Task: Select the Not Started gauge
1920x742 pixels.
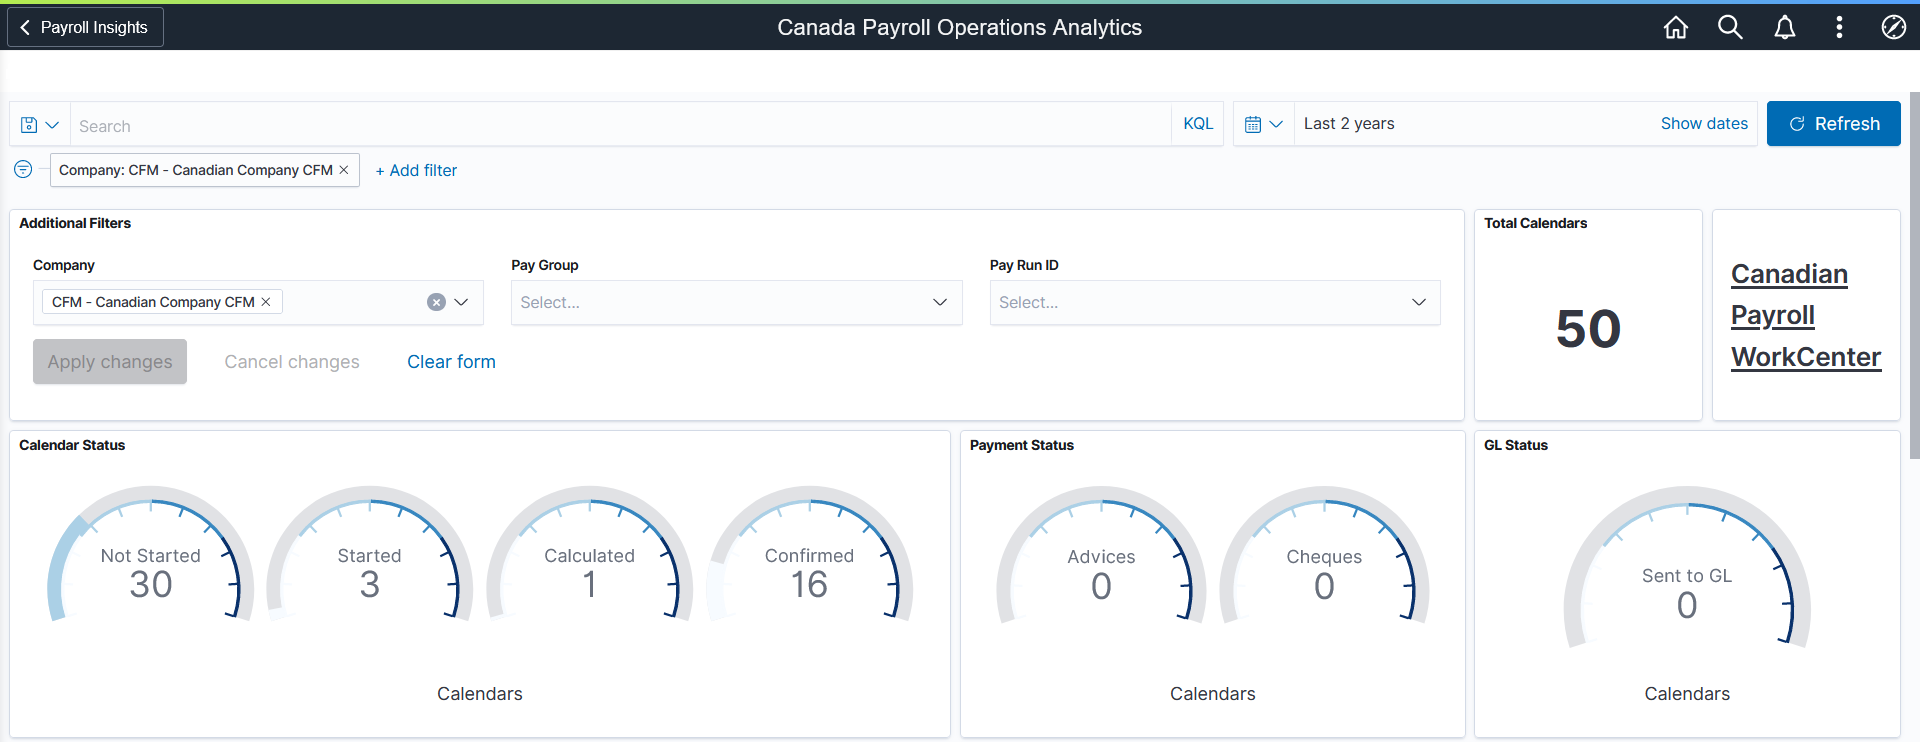Action: tap(151, 555)
